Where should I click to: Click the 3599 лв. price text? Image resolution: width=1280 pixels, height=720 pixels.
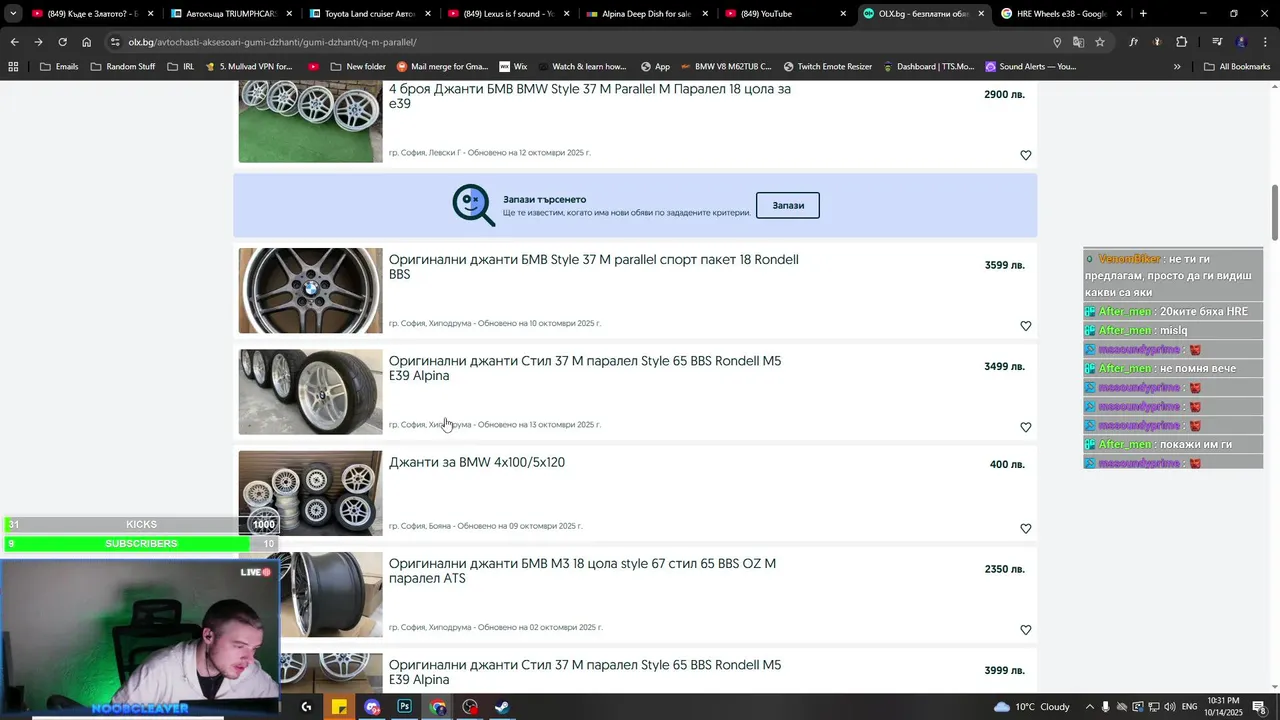click(x=1004, y=265)
